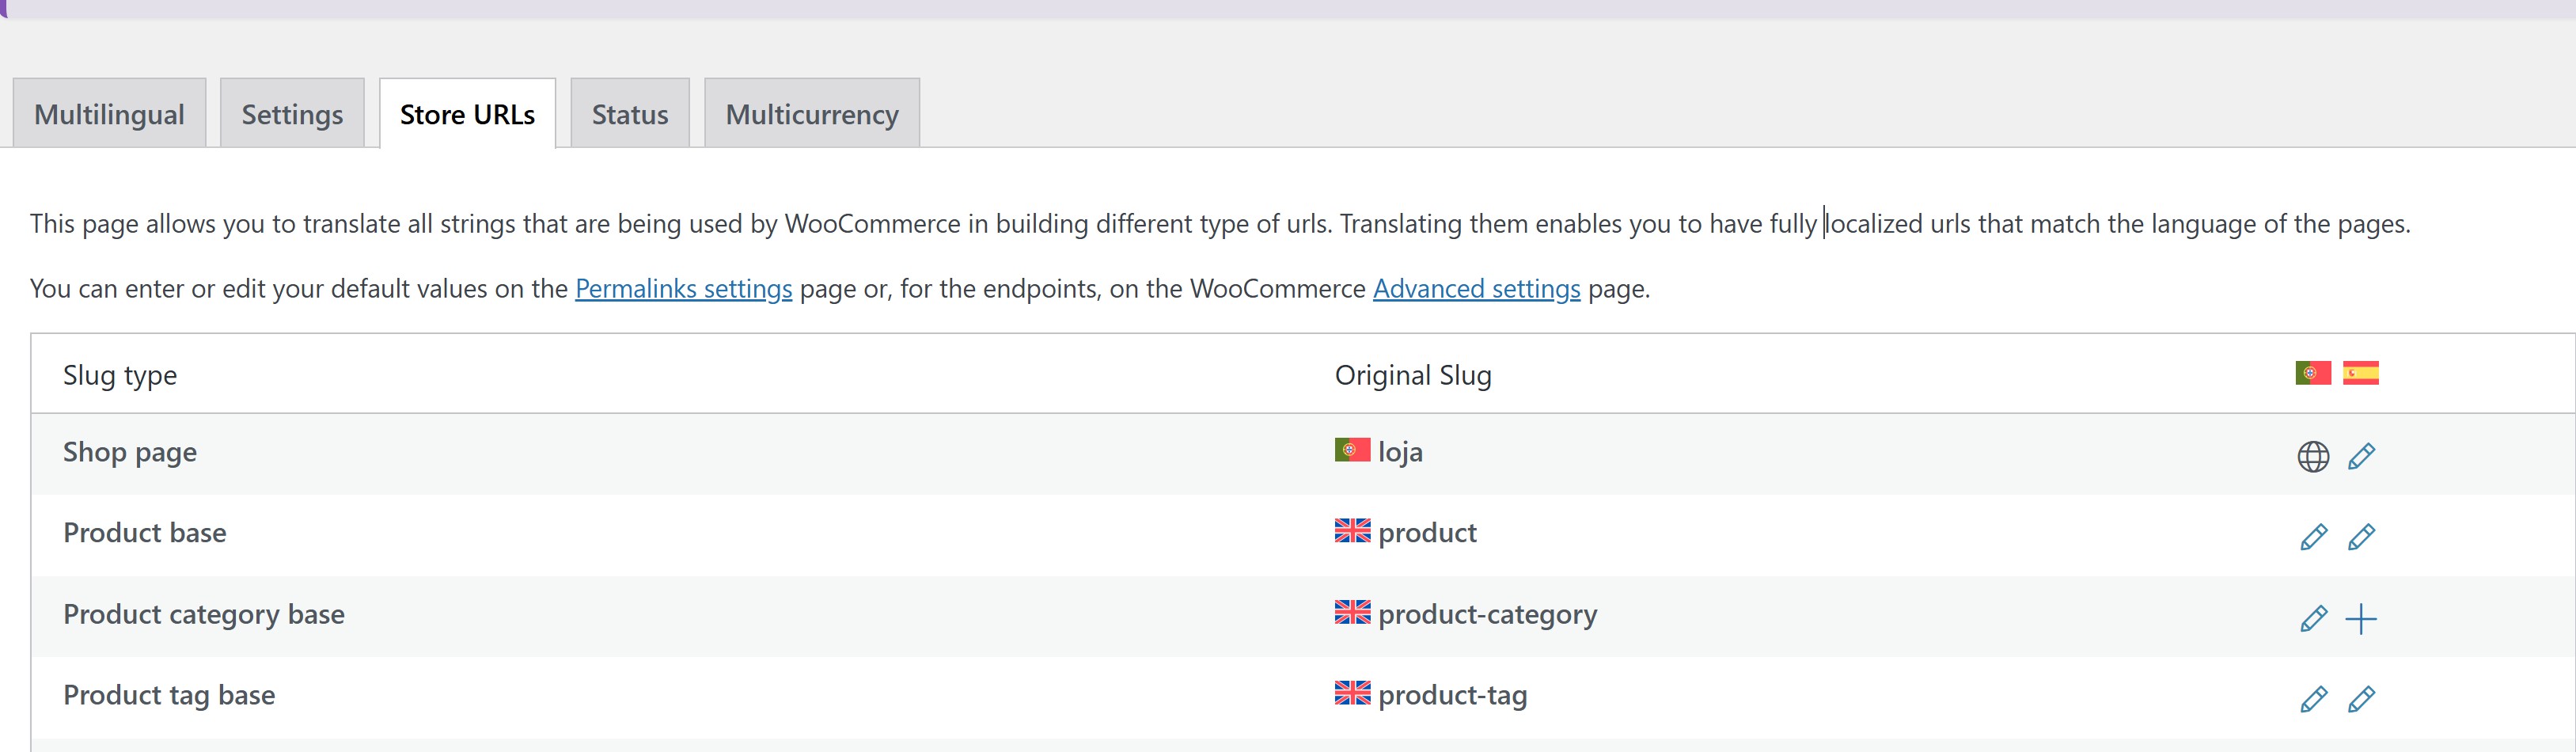This screenshot has width=2576, height=752.
Task: Click the 'Product base' row label
Action: [145, 533]
